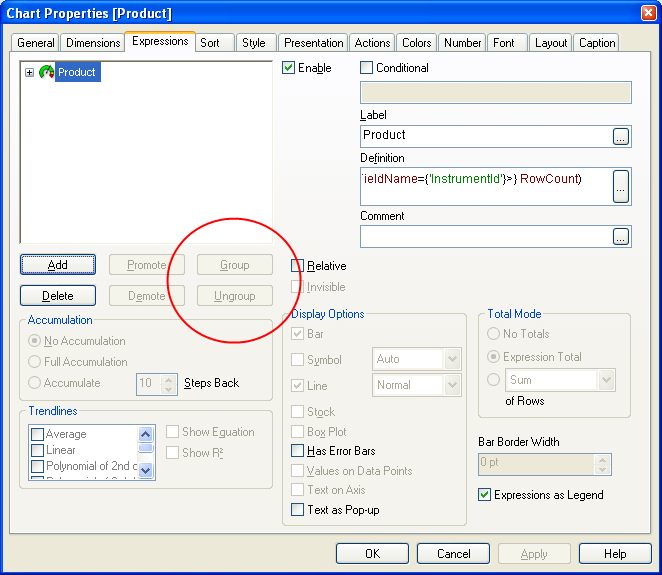The width and height of the screenshot is (662, 575).
Task: Switch to the General tab
Action: click(35, 43)
